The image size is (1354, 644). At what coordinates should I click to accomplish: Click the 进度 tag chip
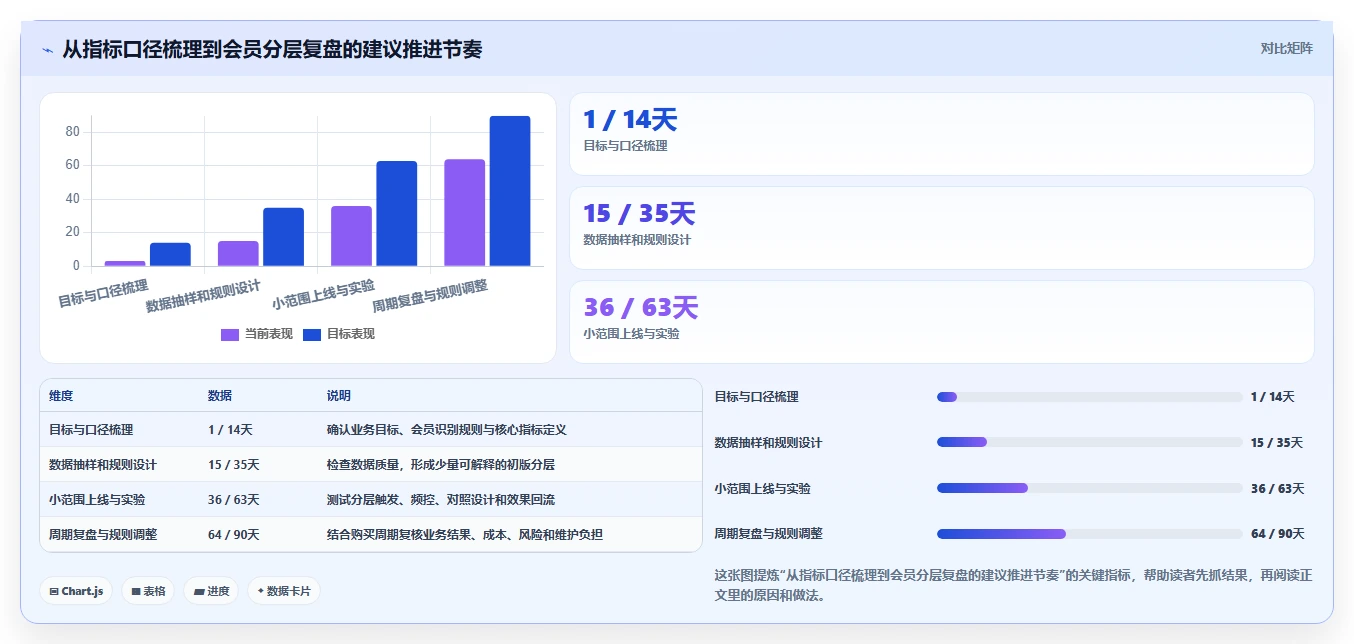pyautogui.click(x=211, y=591)
